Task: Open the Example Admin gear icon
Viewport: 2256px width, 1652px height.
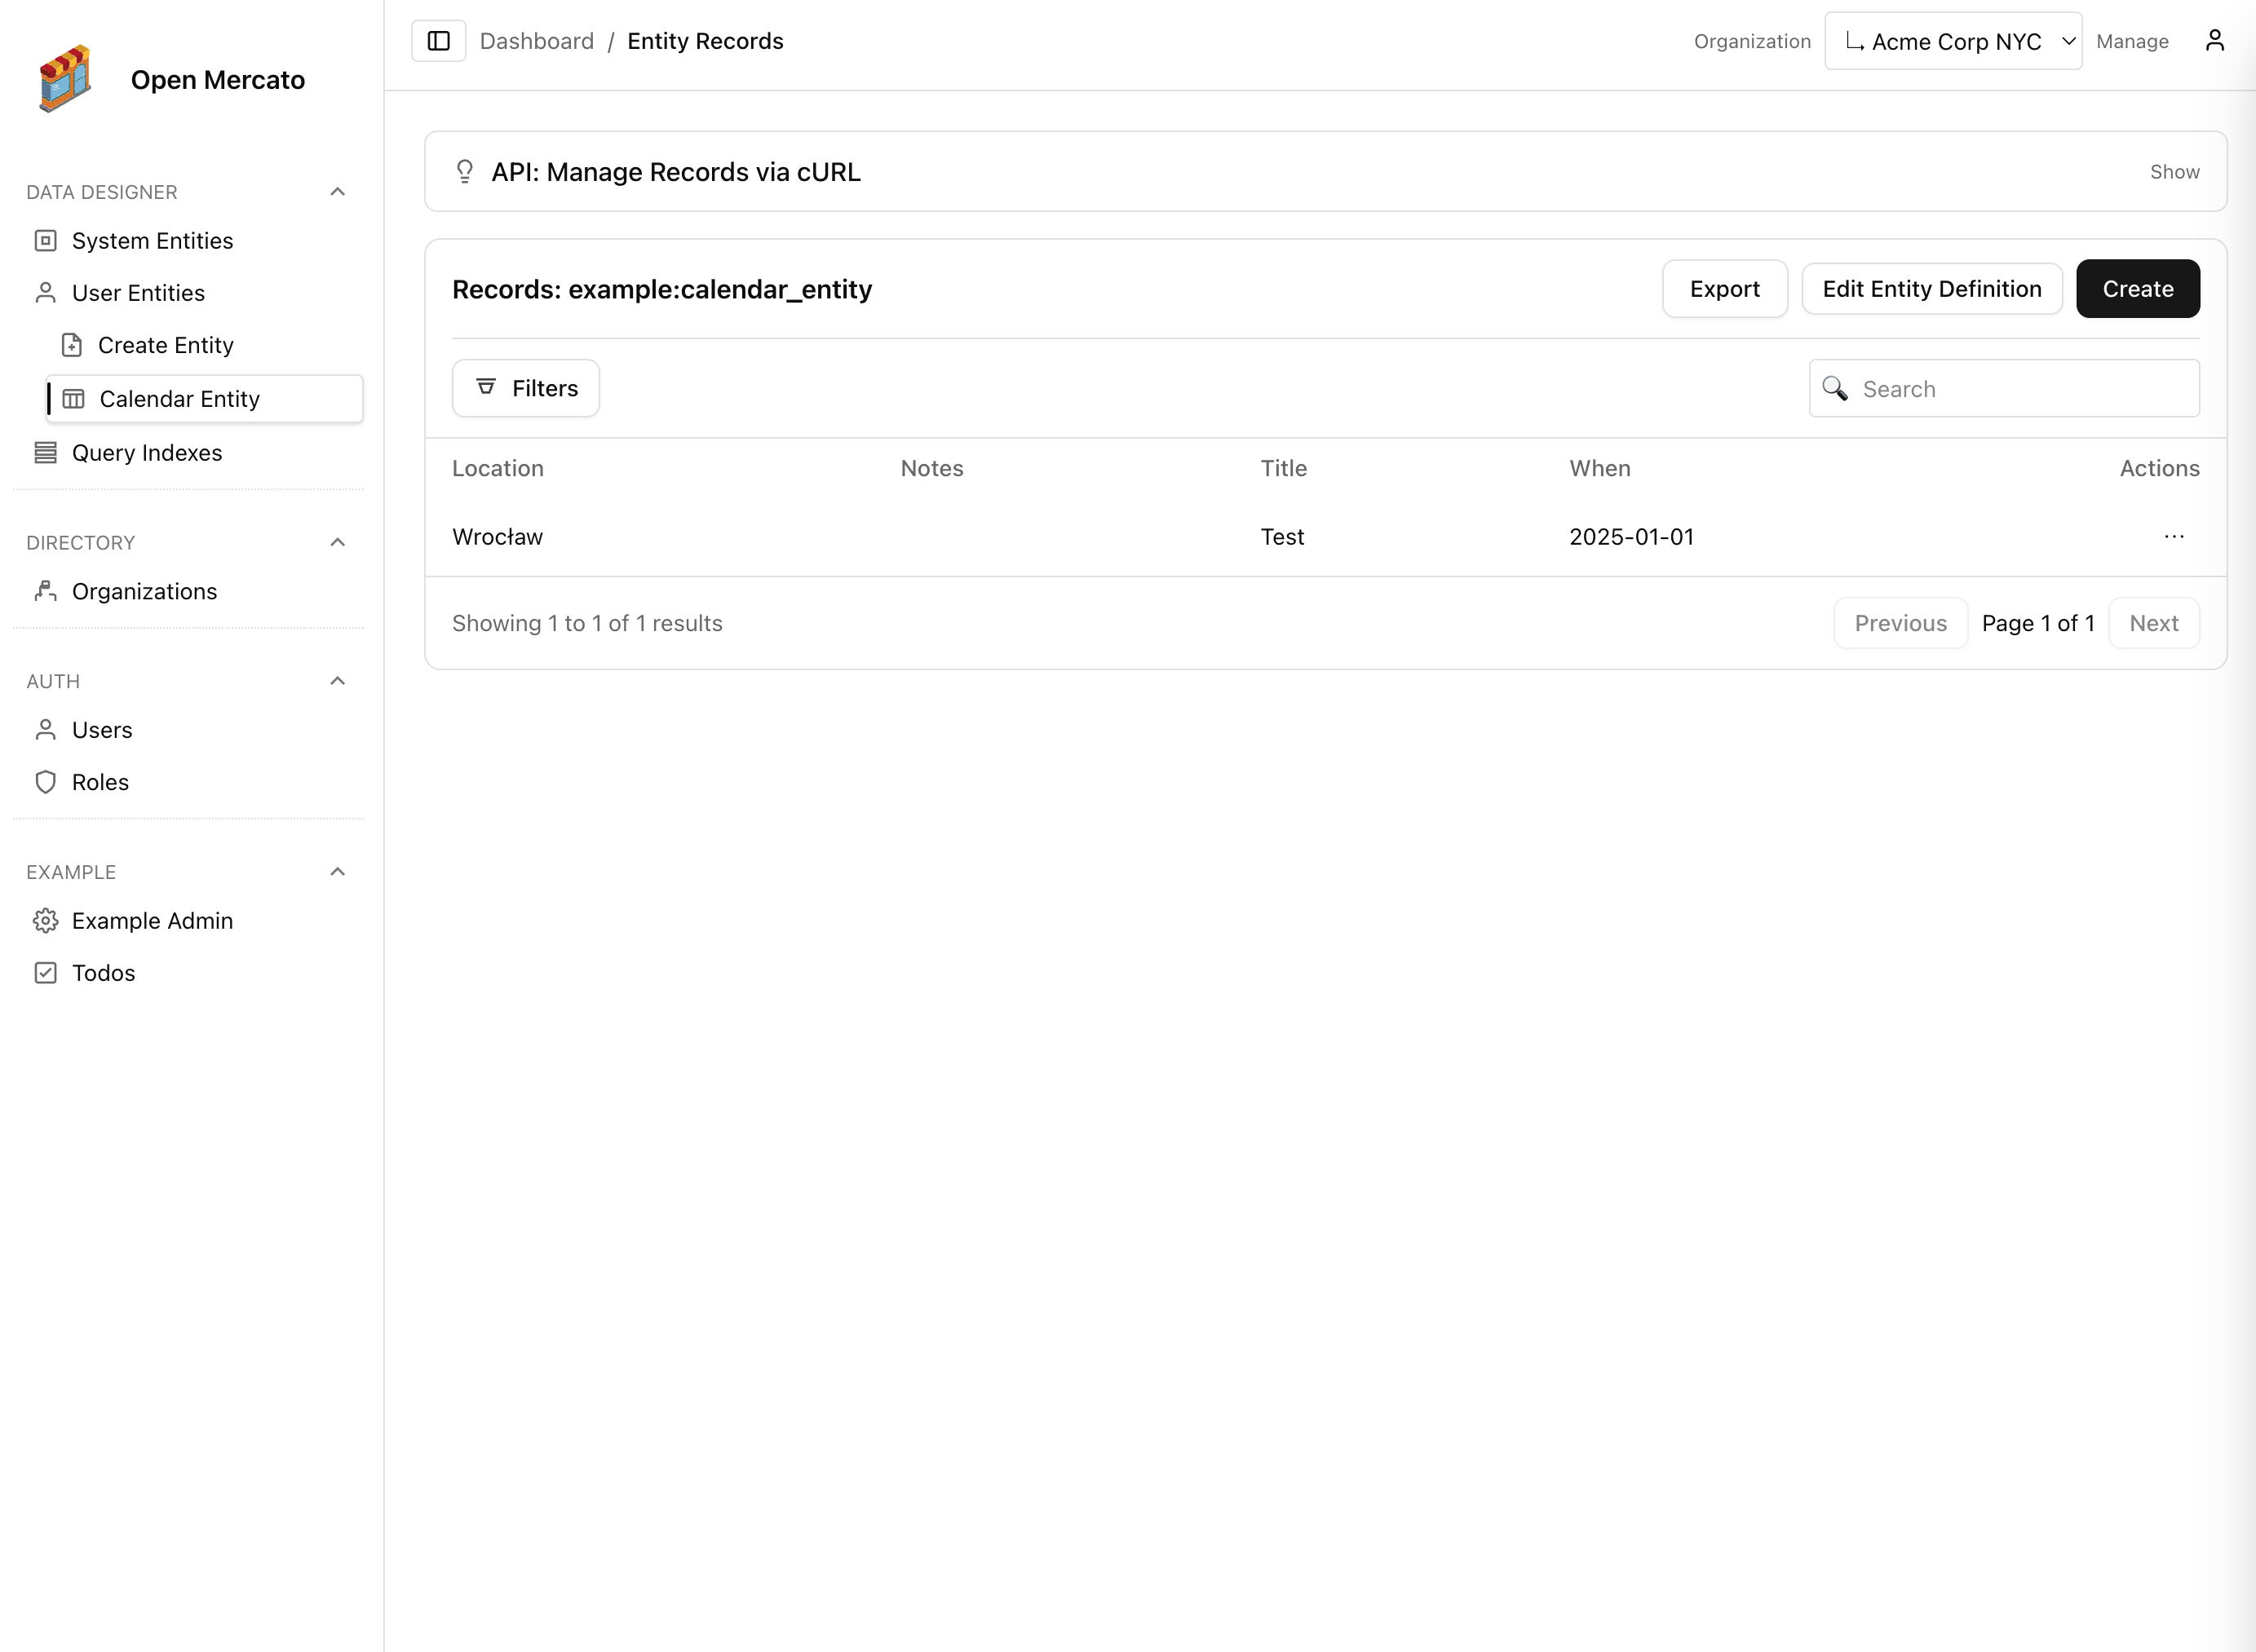Action: point(45,921)
